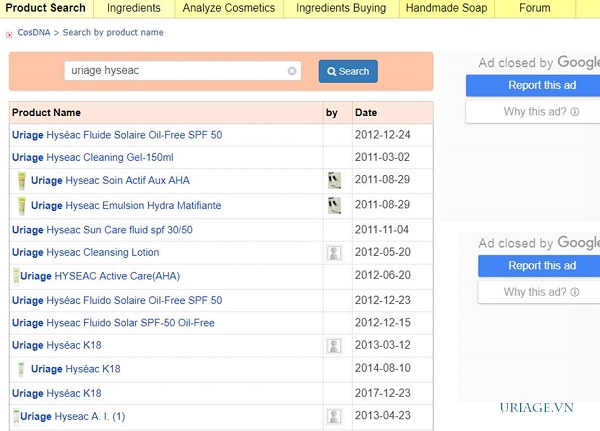Go to the Forum tab
The image size is (600, 431).
pyautogui.click(x=534, y=8)
